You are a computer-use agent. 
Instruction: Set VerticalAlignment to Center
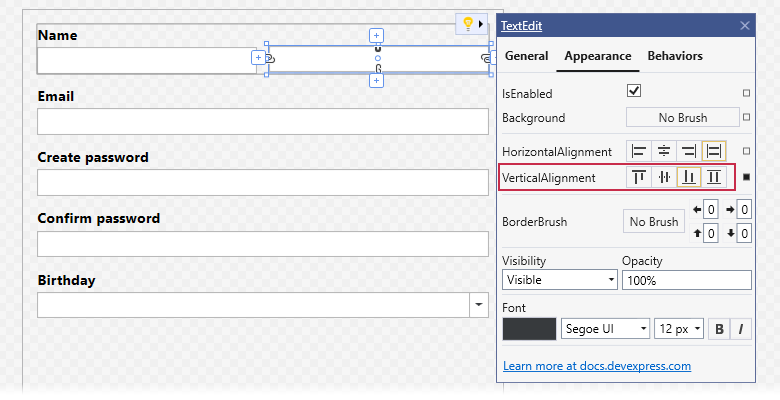pos(664,177)
